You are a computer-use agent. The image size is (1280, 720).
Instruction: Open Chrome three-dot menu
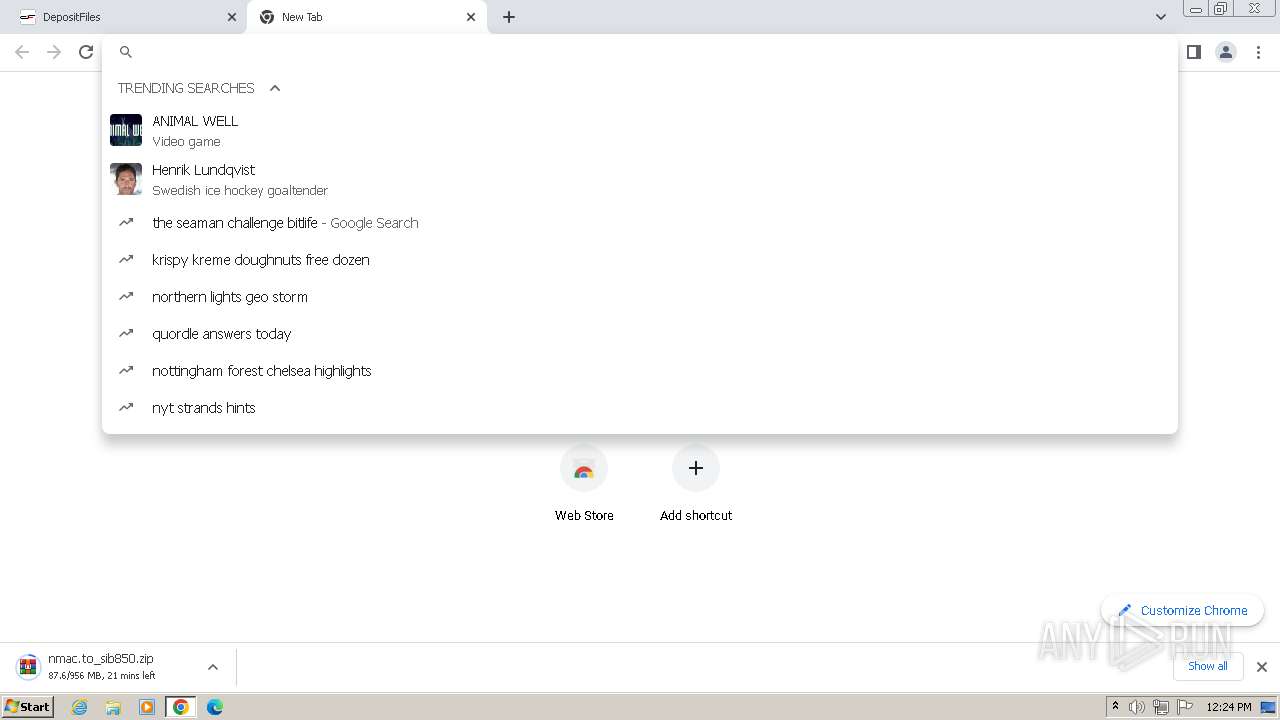1258,52
